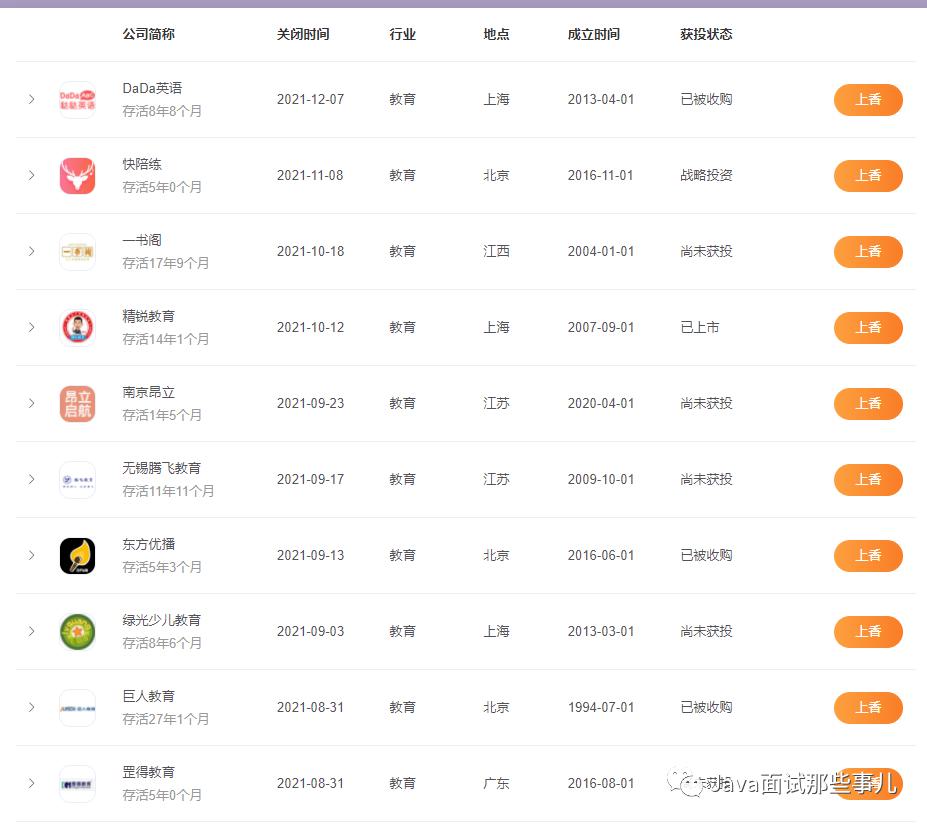The image size is (927, 824).
Task: Click the 关闭时间 column header
Action: point(303,34)
